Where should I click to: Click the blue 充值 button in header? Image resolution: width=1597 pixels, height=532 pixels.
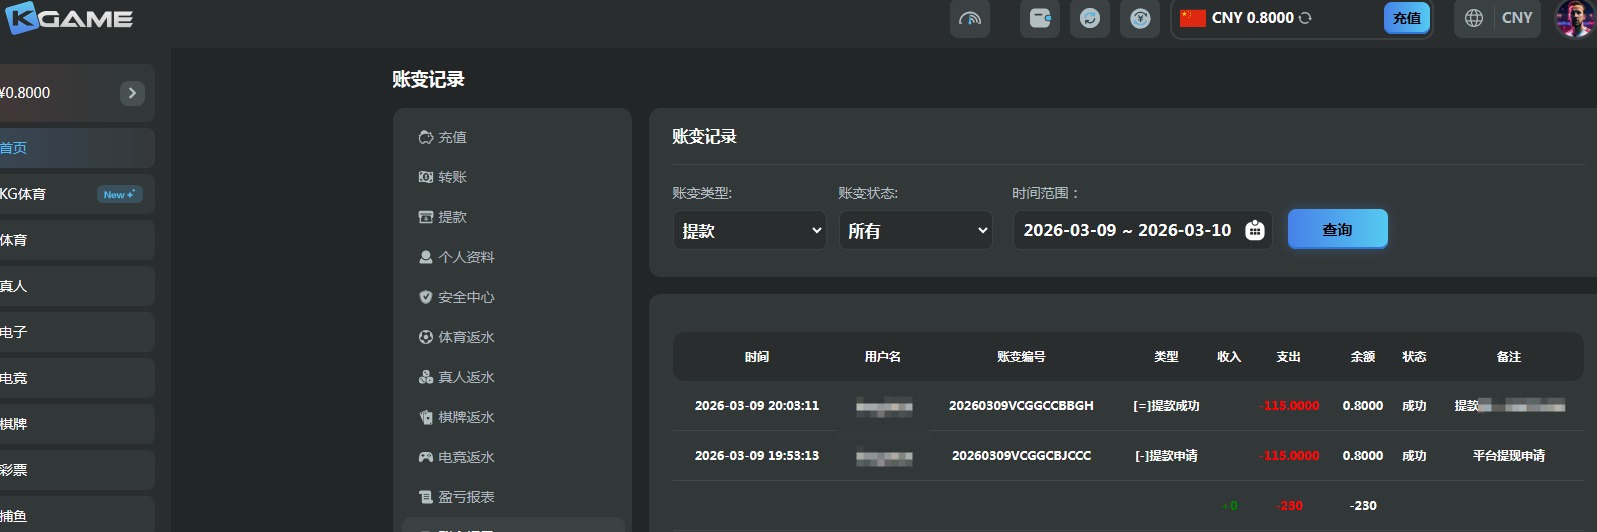tap(1407, 18)
